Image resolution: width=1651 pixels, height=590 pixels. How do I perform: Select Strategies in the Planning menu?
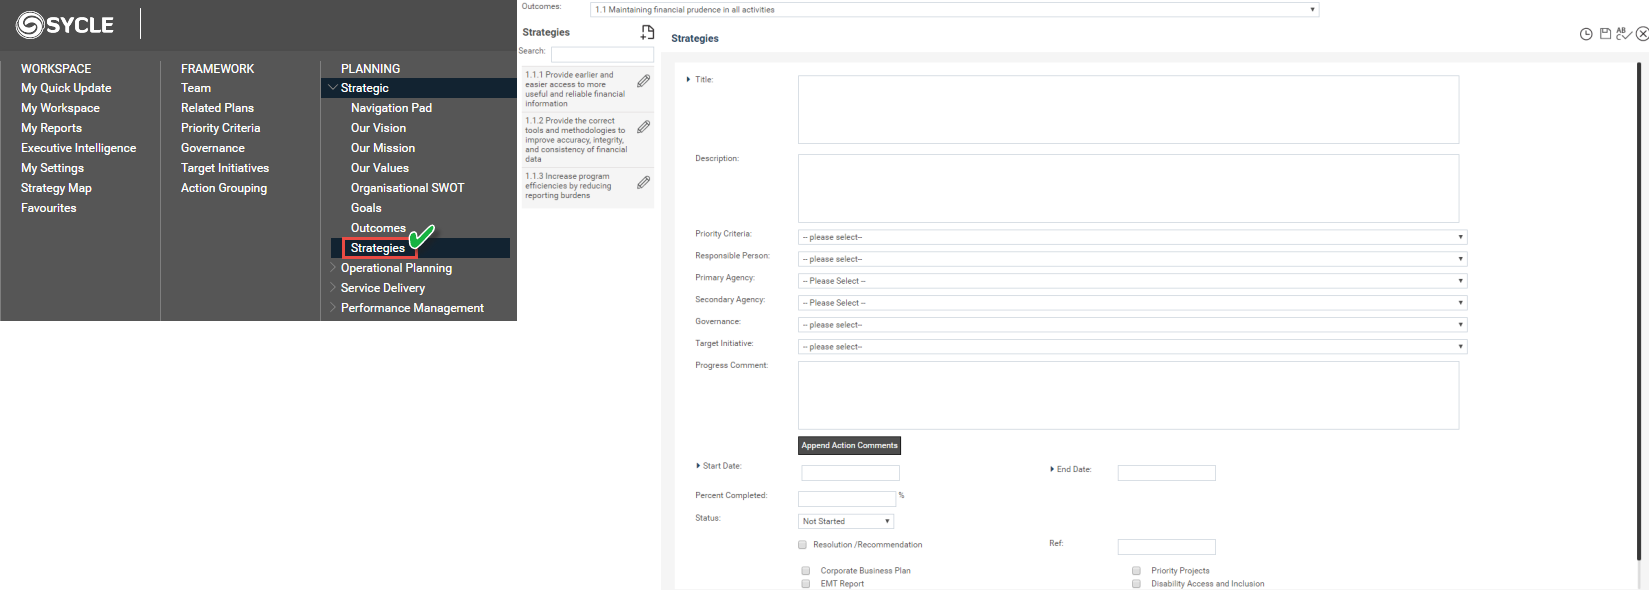378,248
